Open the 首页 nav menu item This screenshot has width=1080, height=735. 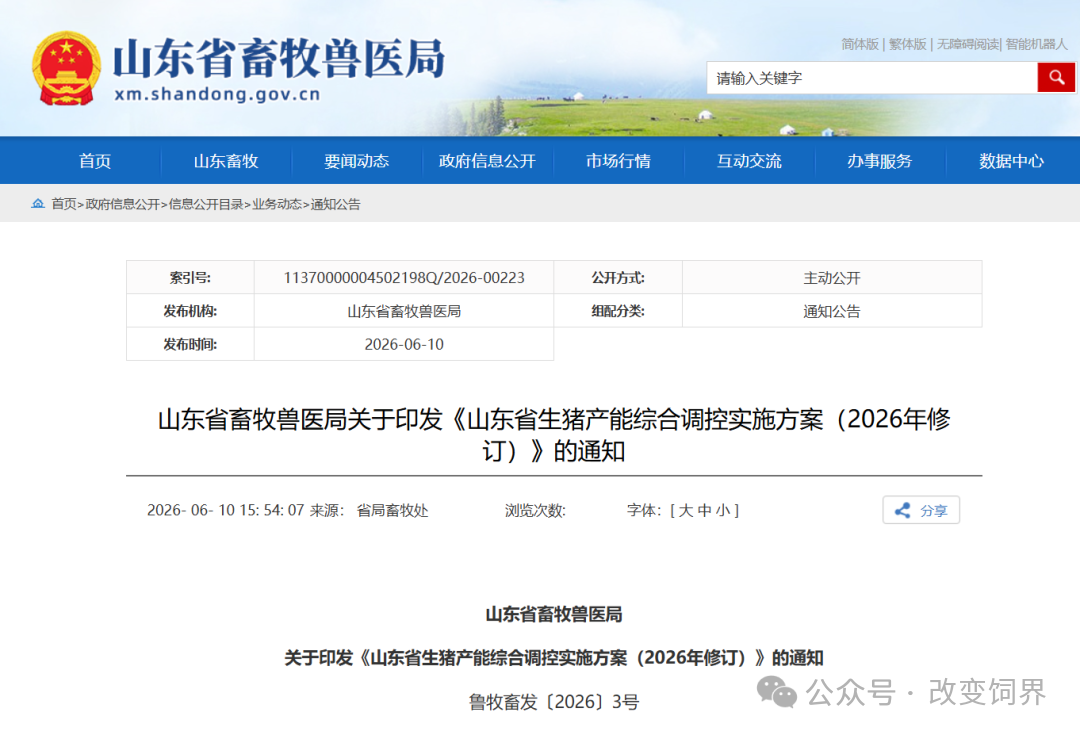coord(95,161)
